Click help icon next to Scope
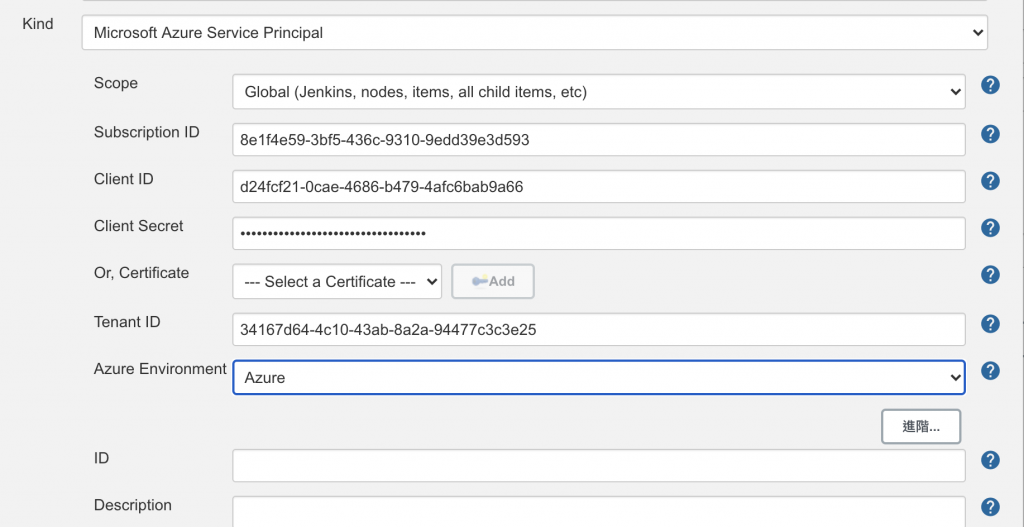 [990, 85]
